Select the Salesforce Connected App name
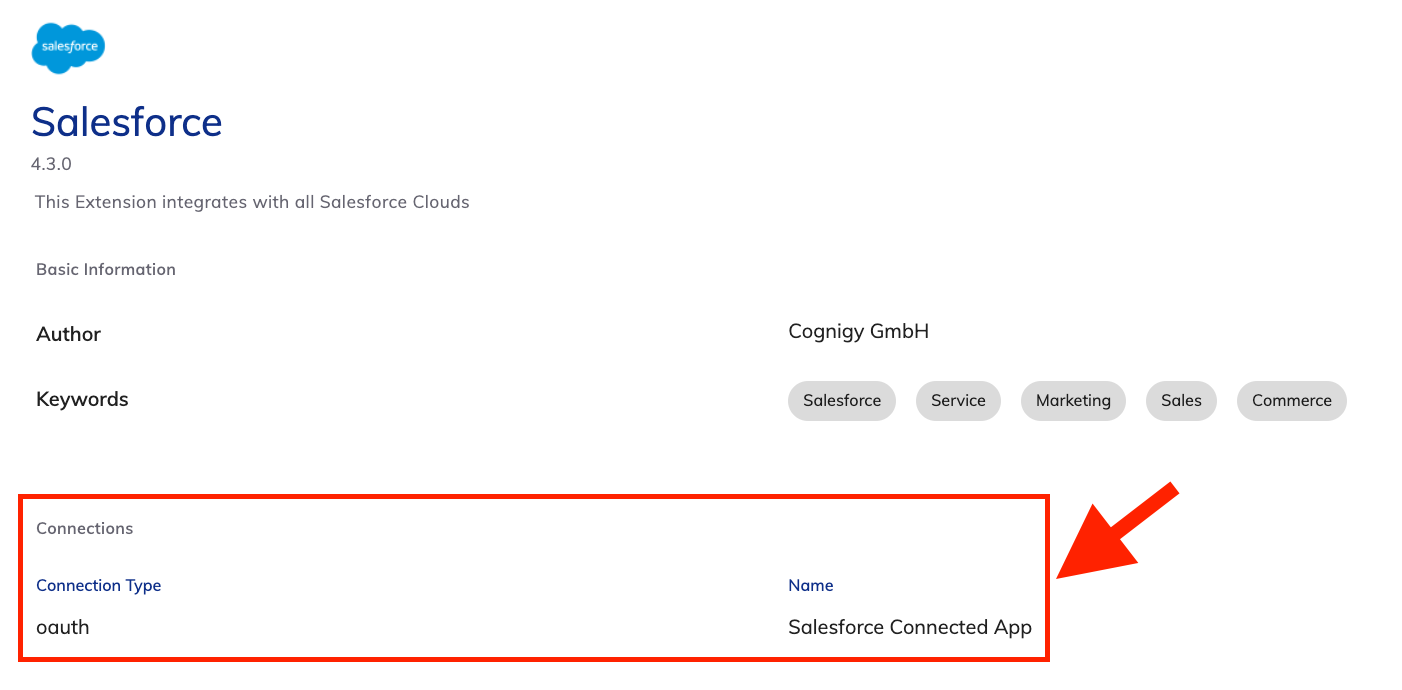Viewport: 1402px width, 690px height. click(910, 627)
